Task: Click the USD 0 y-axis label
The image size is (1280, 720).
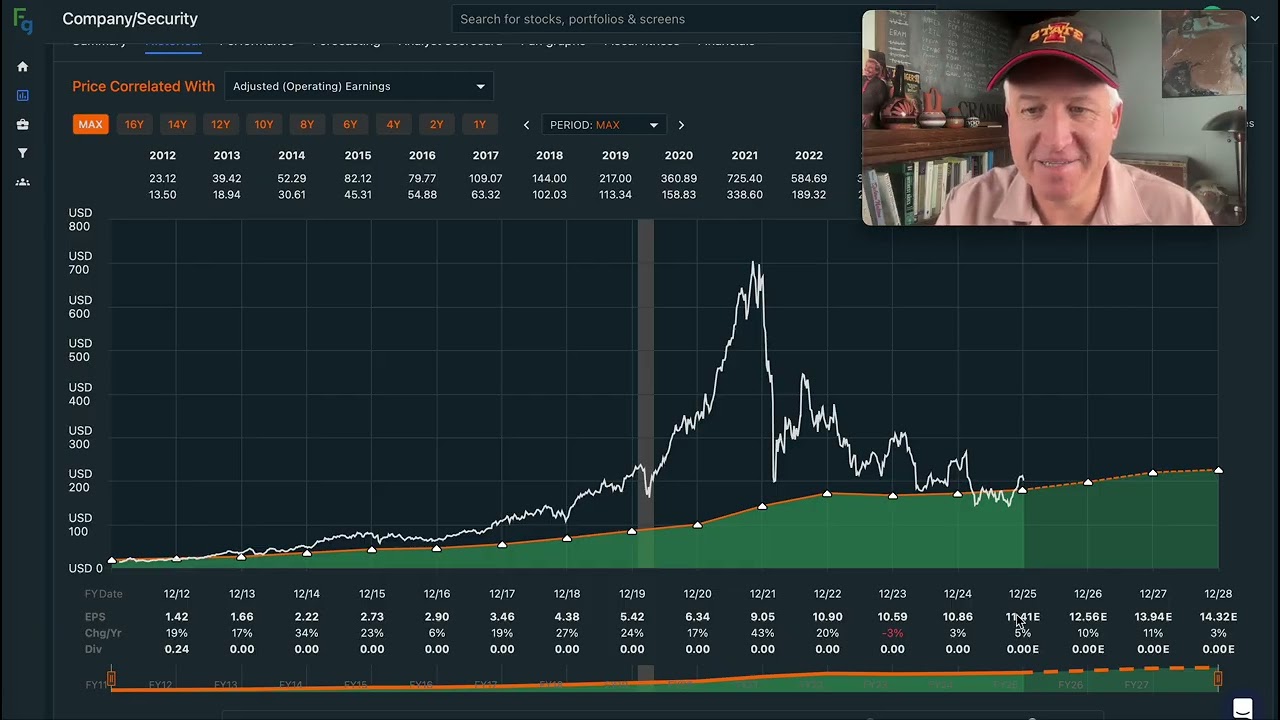Action: [85, 568]
